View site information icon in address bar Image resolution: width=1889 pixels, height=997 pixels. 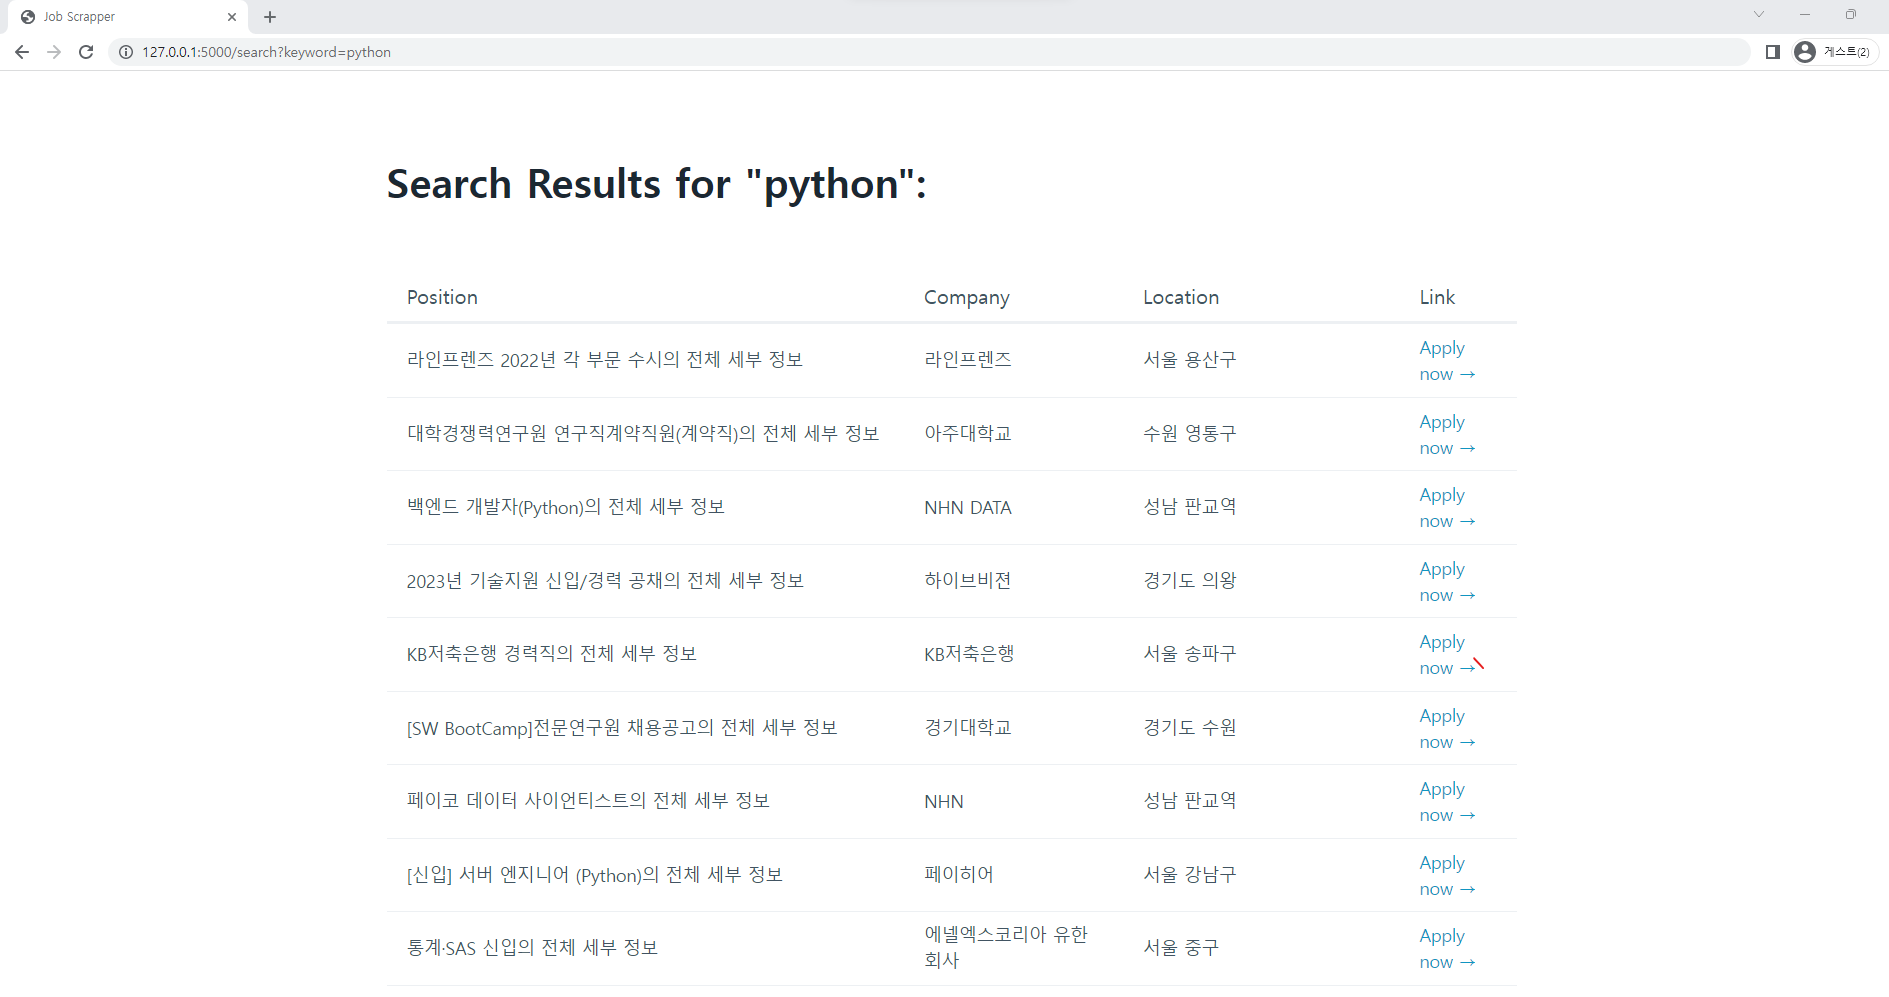[126, 52]
